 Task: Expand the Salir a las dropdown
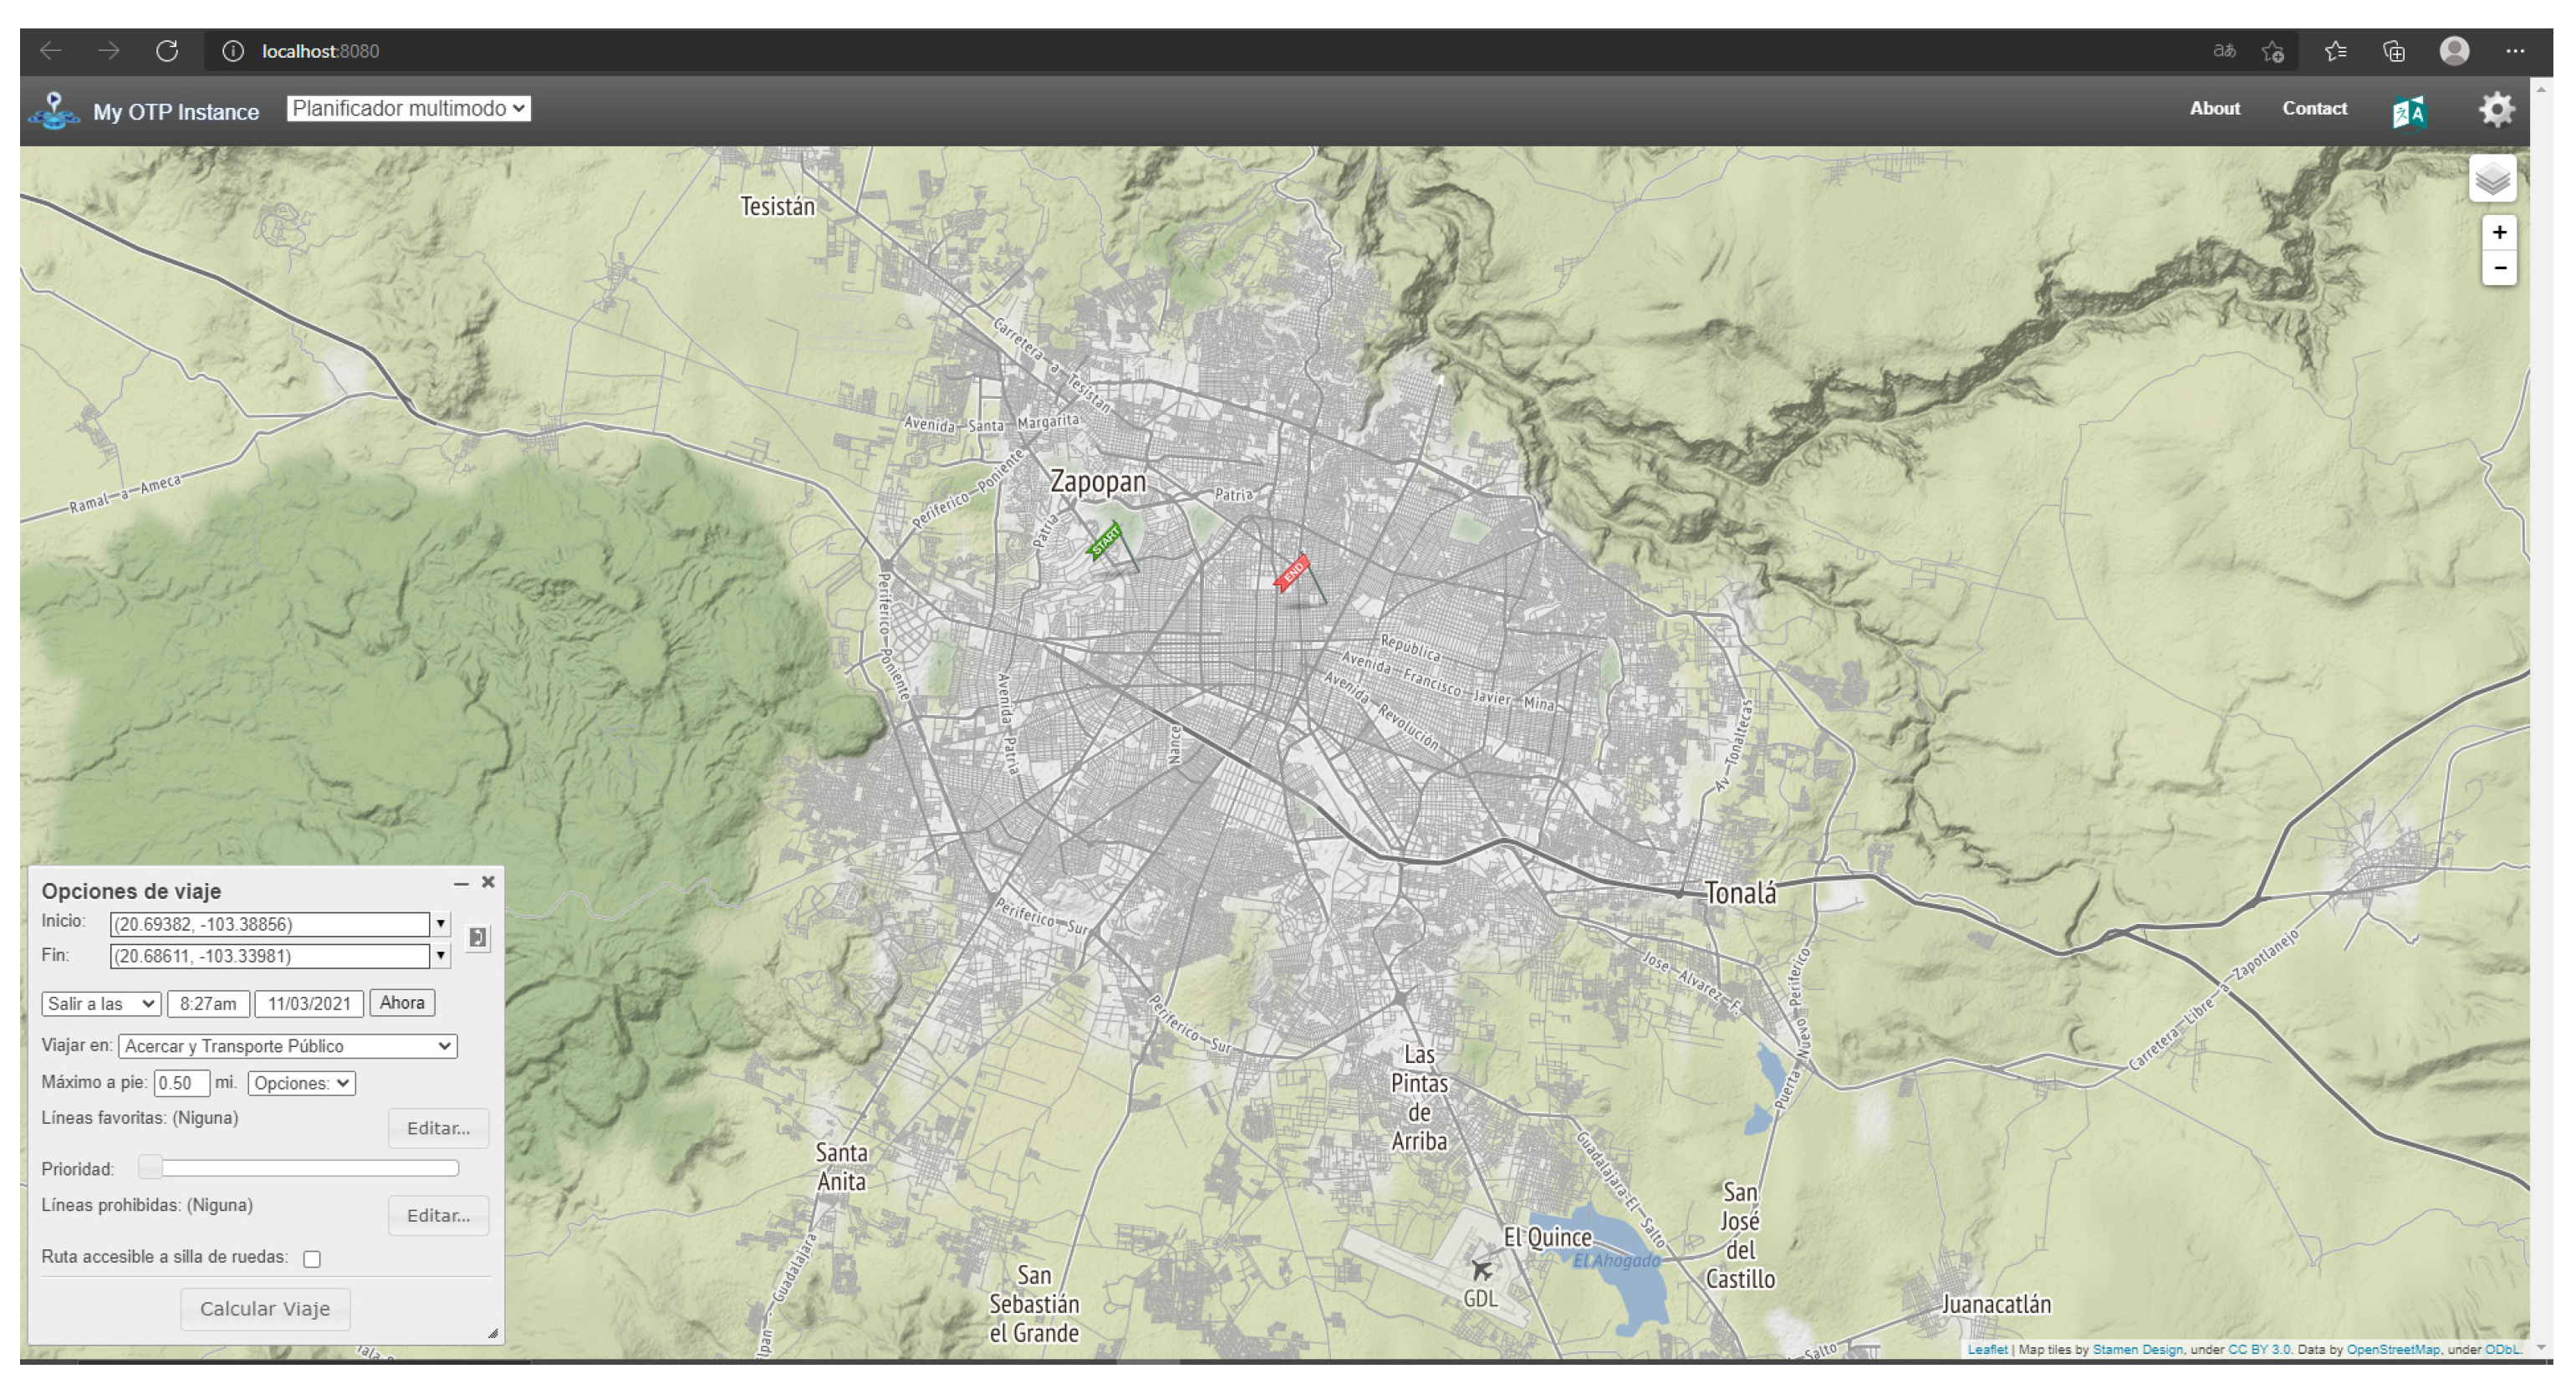[100, 1003]
